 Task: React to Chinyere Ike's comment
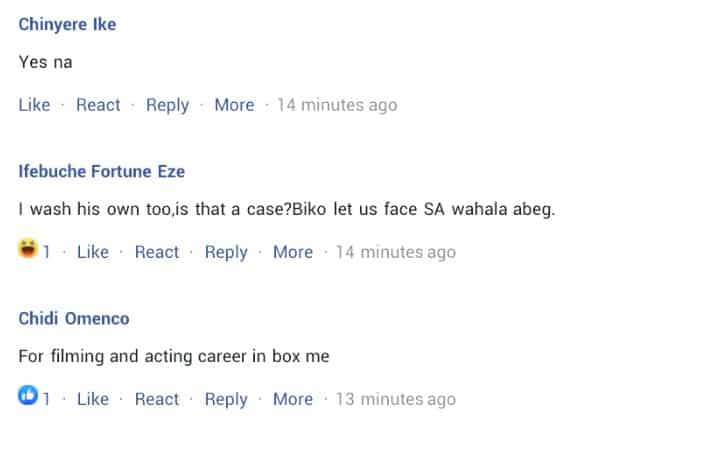coord(98,105)
